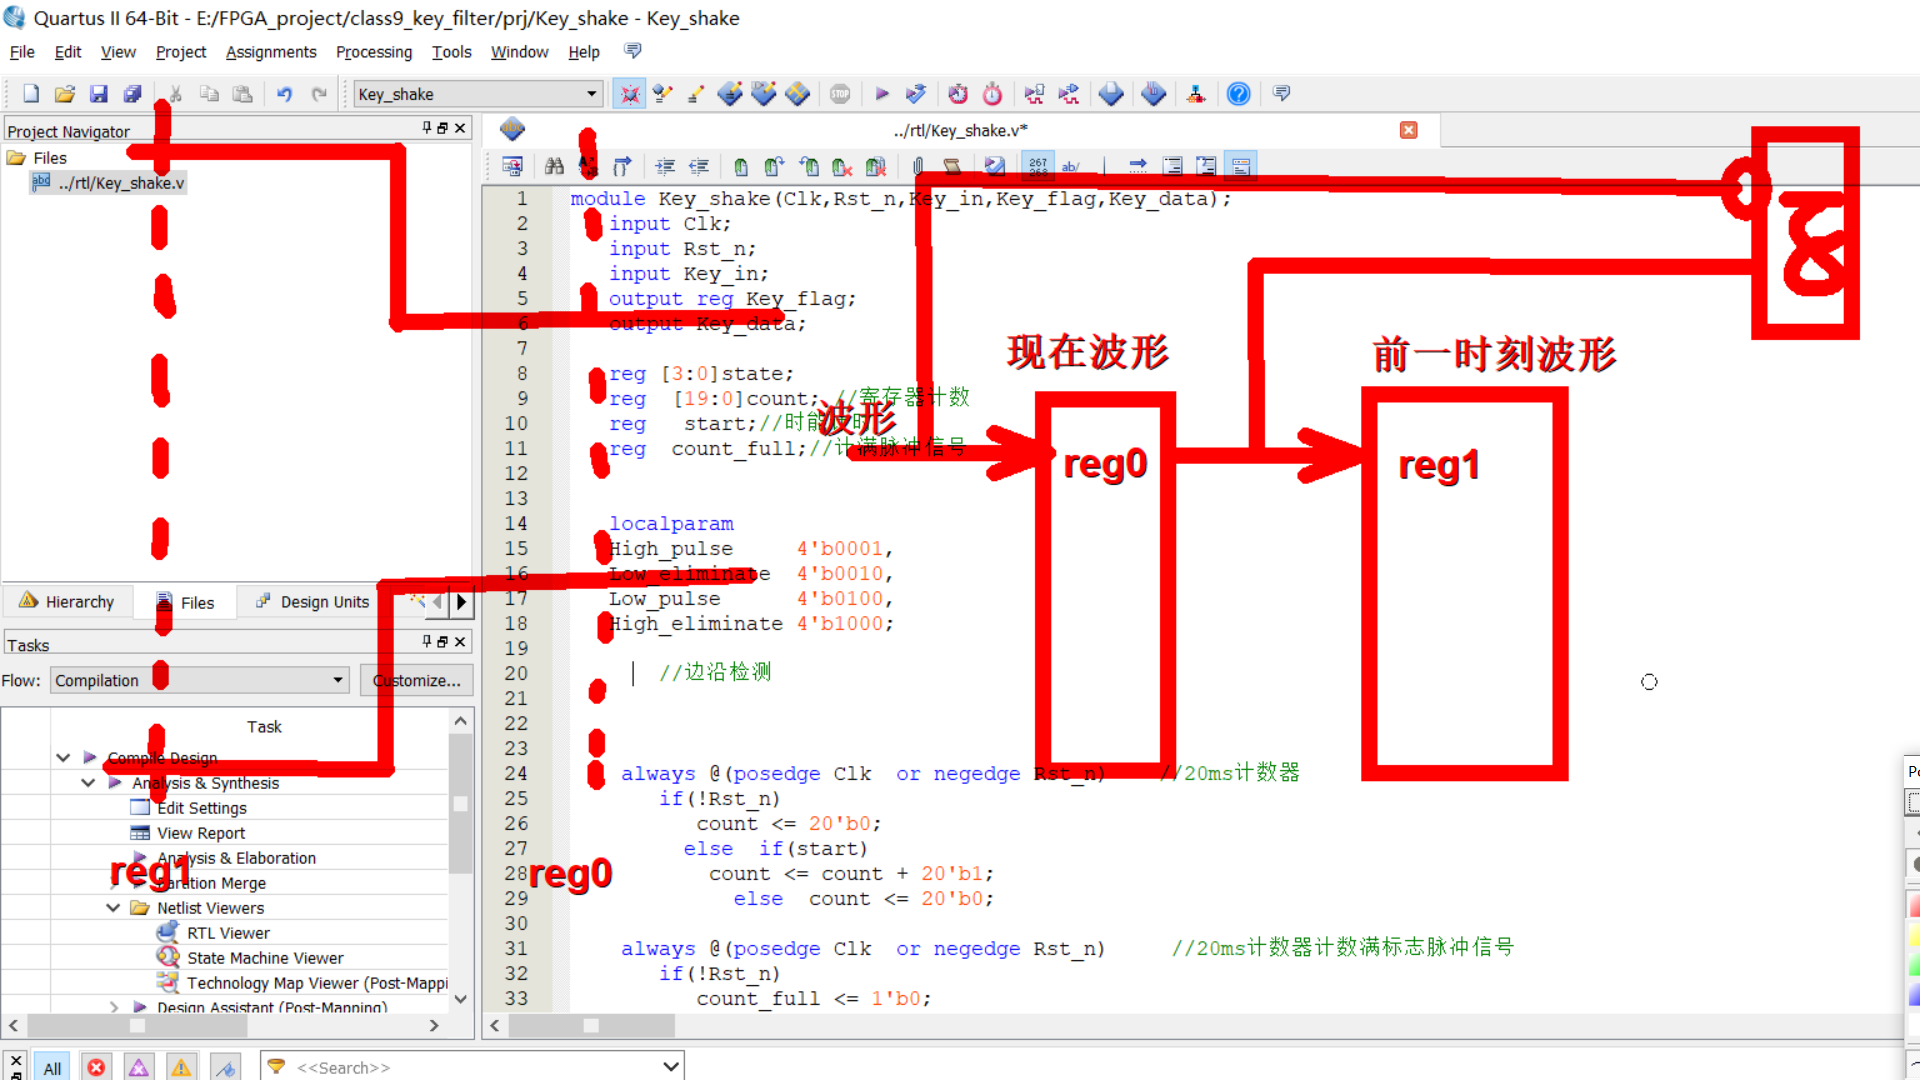Viewport: 1920px width, 1080px height.
Task: Start compilation with the purple play icon
Action: (x=882, y=94)
